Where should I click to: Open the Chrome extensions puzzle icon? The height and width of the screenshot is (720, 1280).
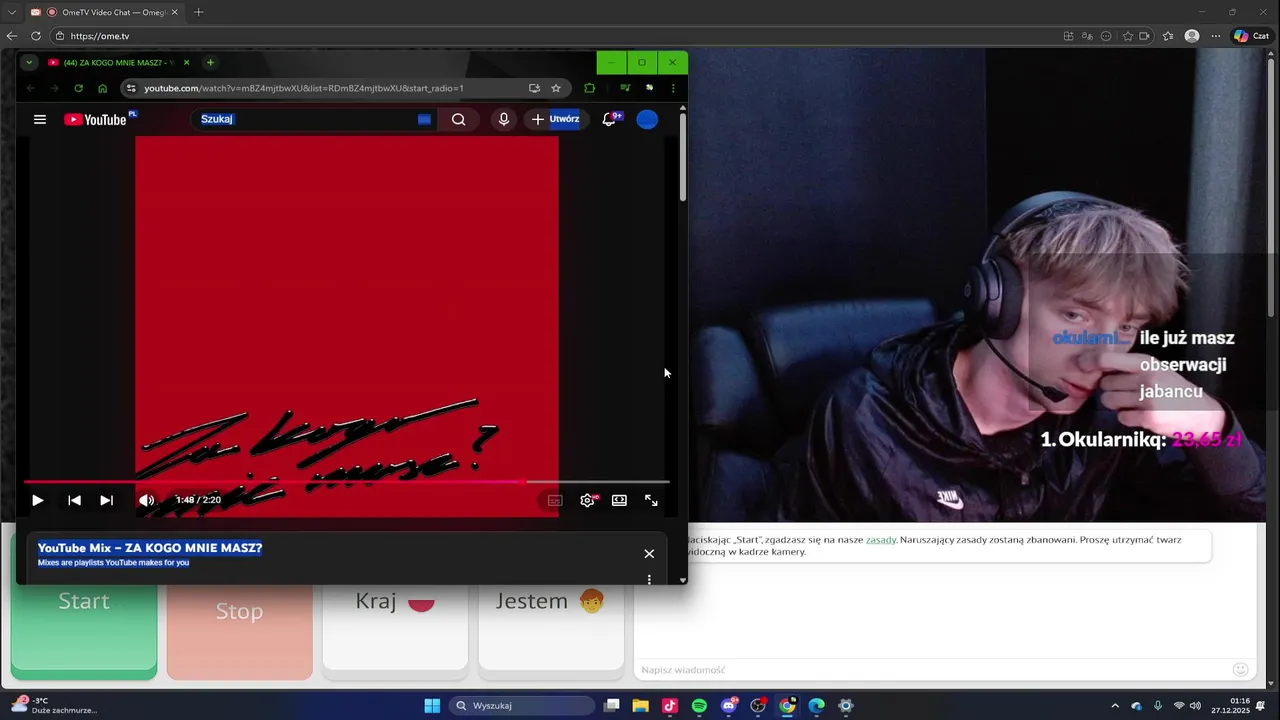click(589, 88)
